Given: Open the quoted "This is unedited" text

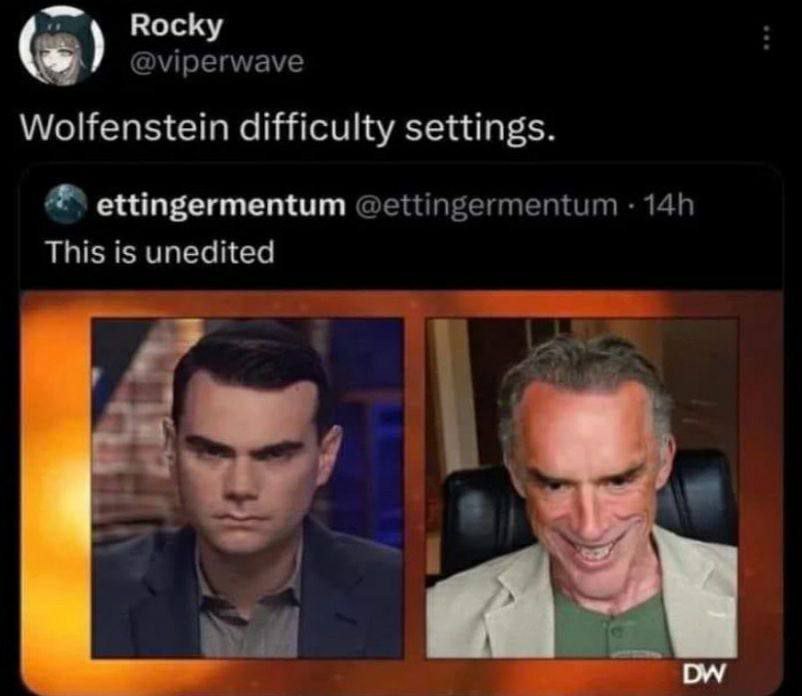Looking at the screenshot, I should pyautogui.click(x=160, y=252).
